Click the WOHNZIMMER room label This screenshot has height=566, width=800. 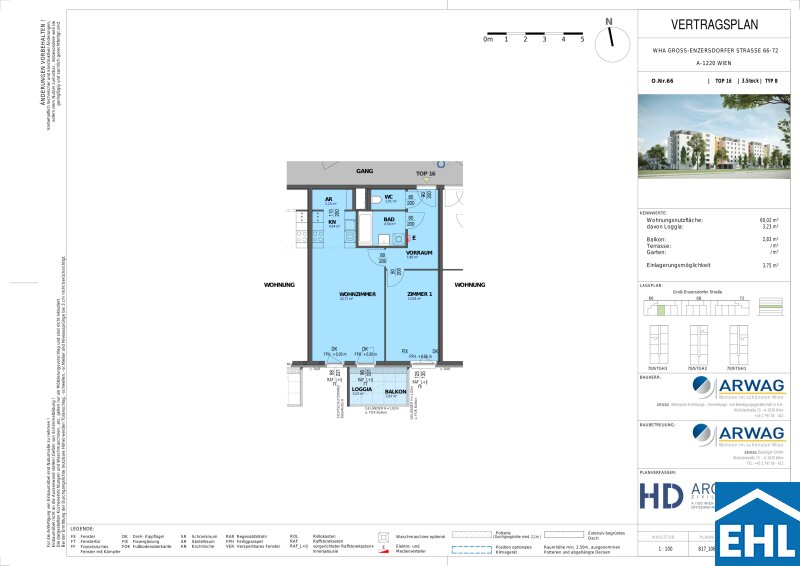(x=357, y=294)
